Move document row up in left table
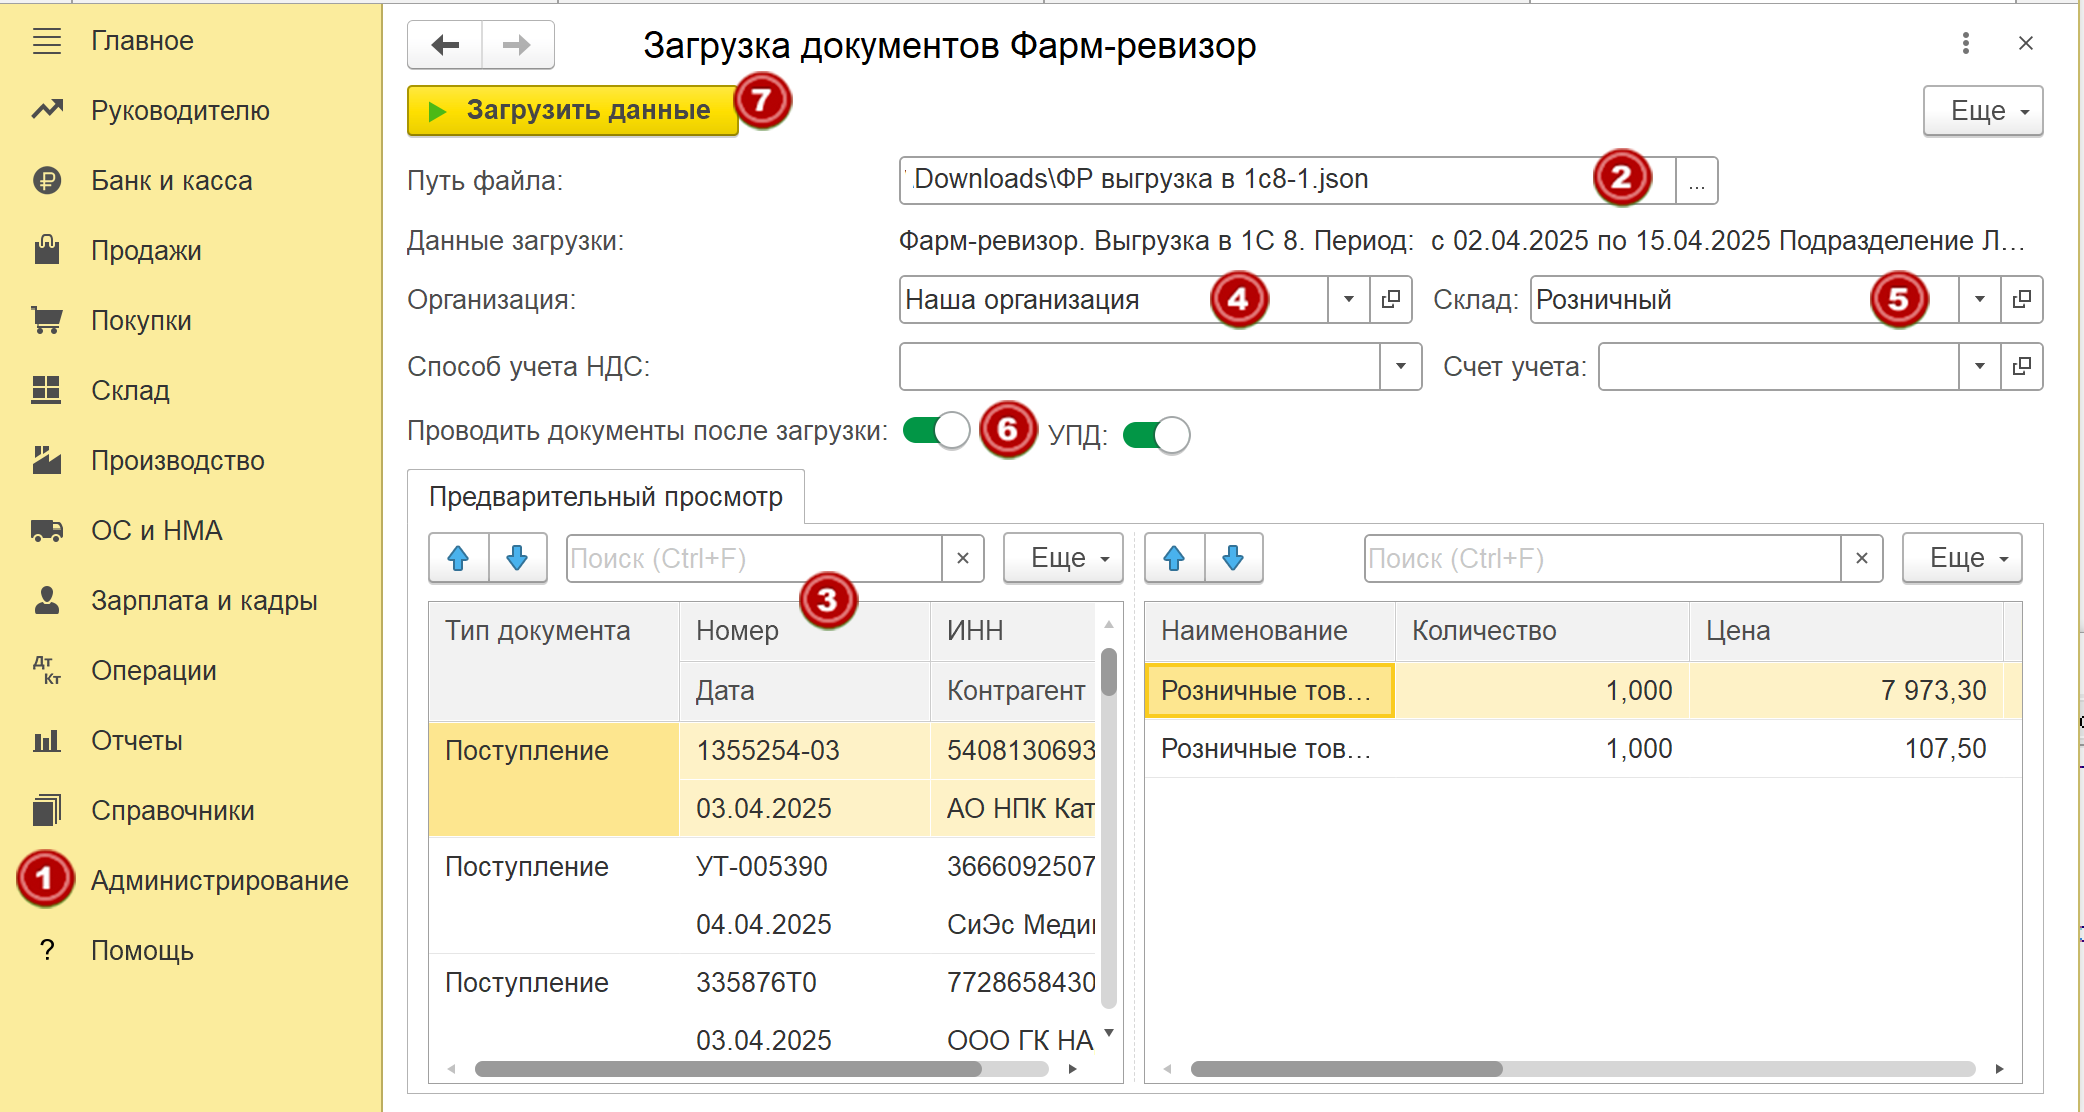2084x1112 pixels. 458,558
